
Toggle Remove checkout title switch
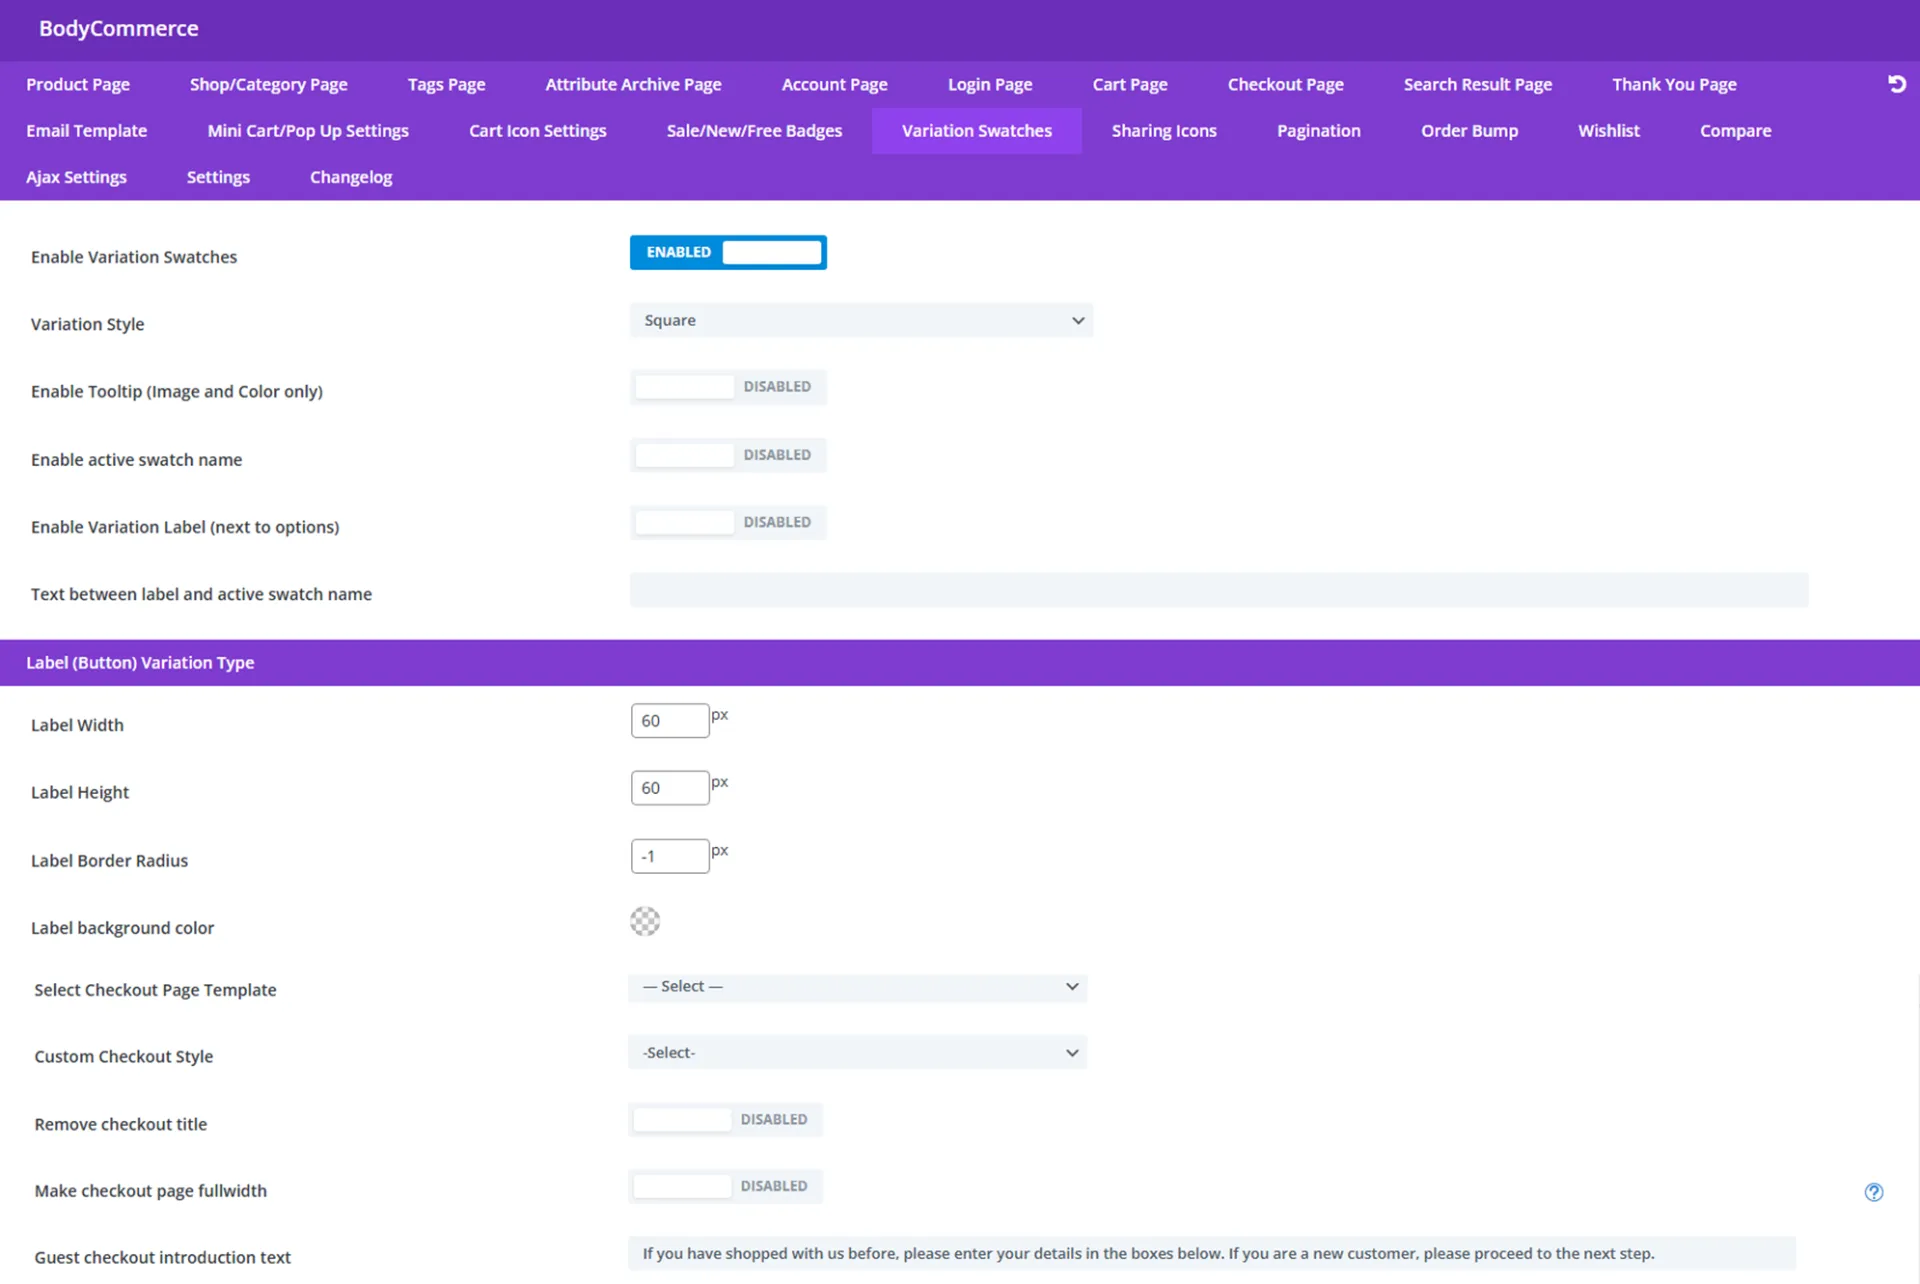[x=725, y=1119]
